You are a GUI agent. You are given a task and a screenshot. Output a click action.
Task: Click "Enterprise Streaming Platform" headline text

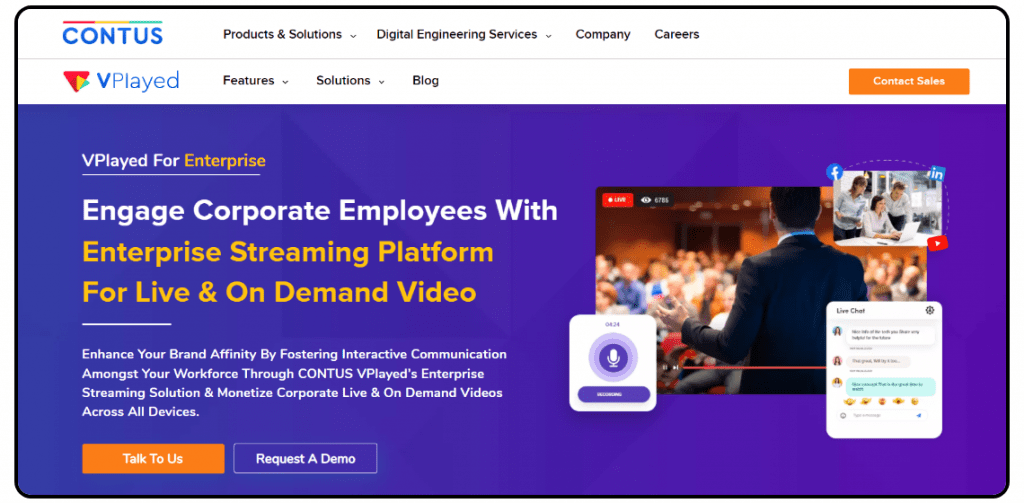click(x=288, y=252)
